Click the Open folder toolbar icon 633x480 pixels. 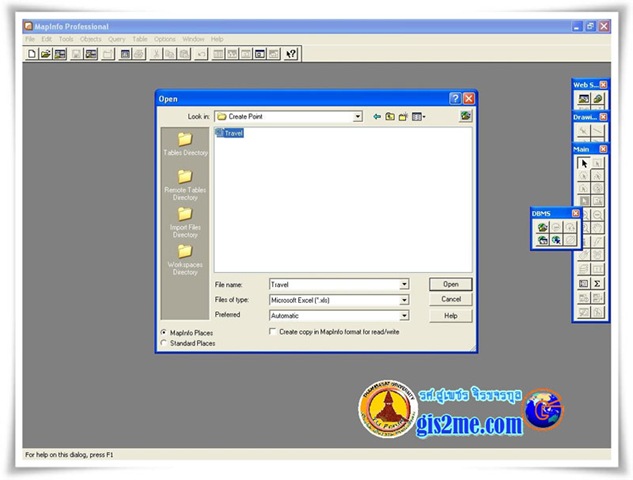[46, 54]
